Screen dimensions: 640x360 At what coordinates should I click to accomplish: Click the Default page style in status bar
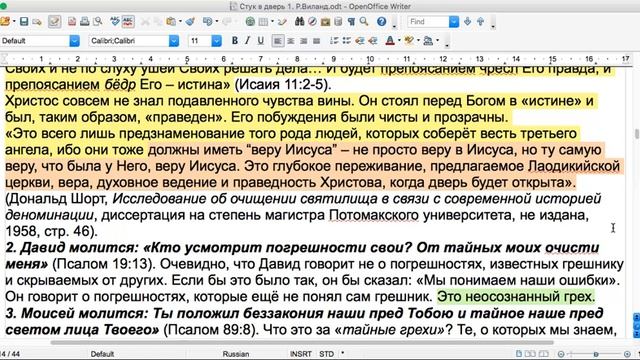[102, 354]
